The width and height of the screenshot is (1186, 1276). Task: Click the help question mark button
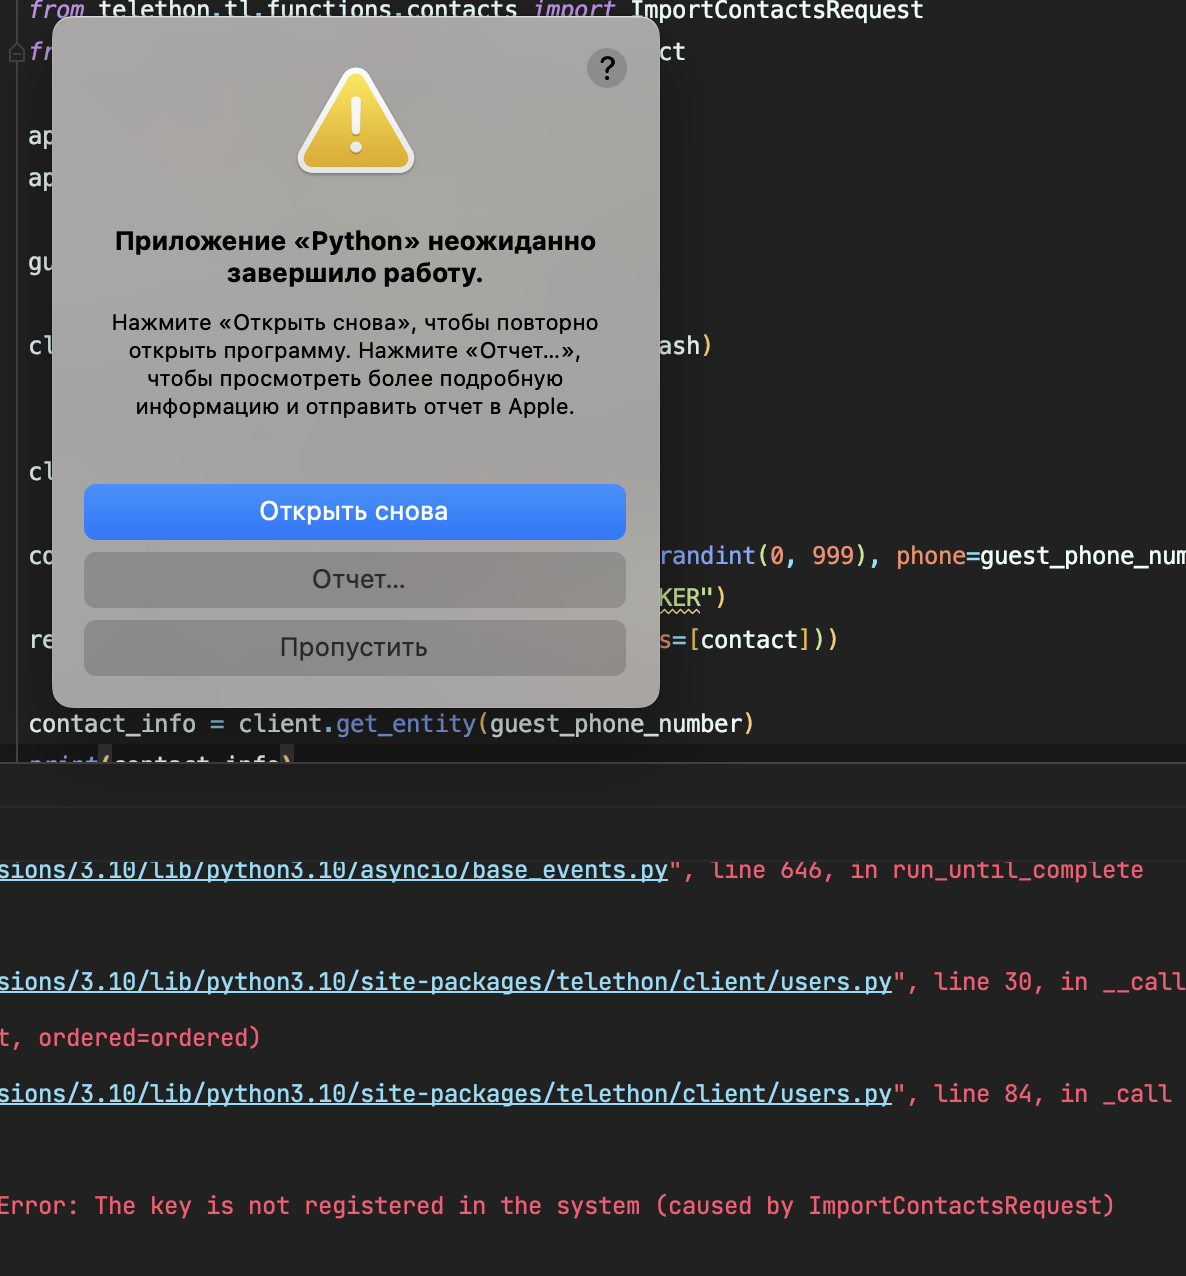tap(607, 68)
